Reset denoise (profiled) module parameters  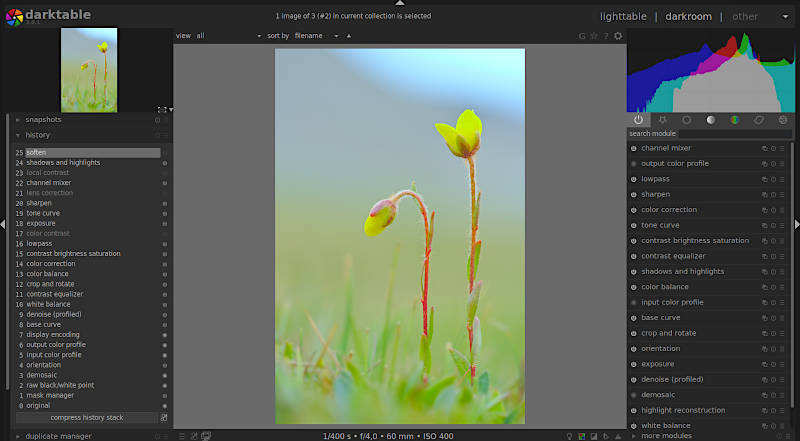[773, 380]
